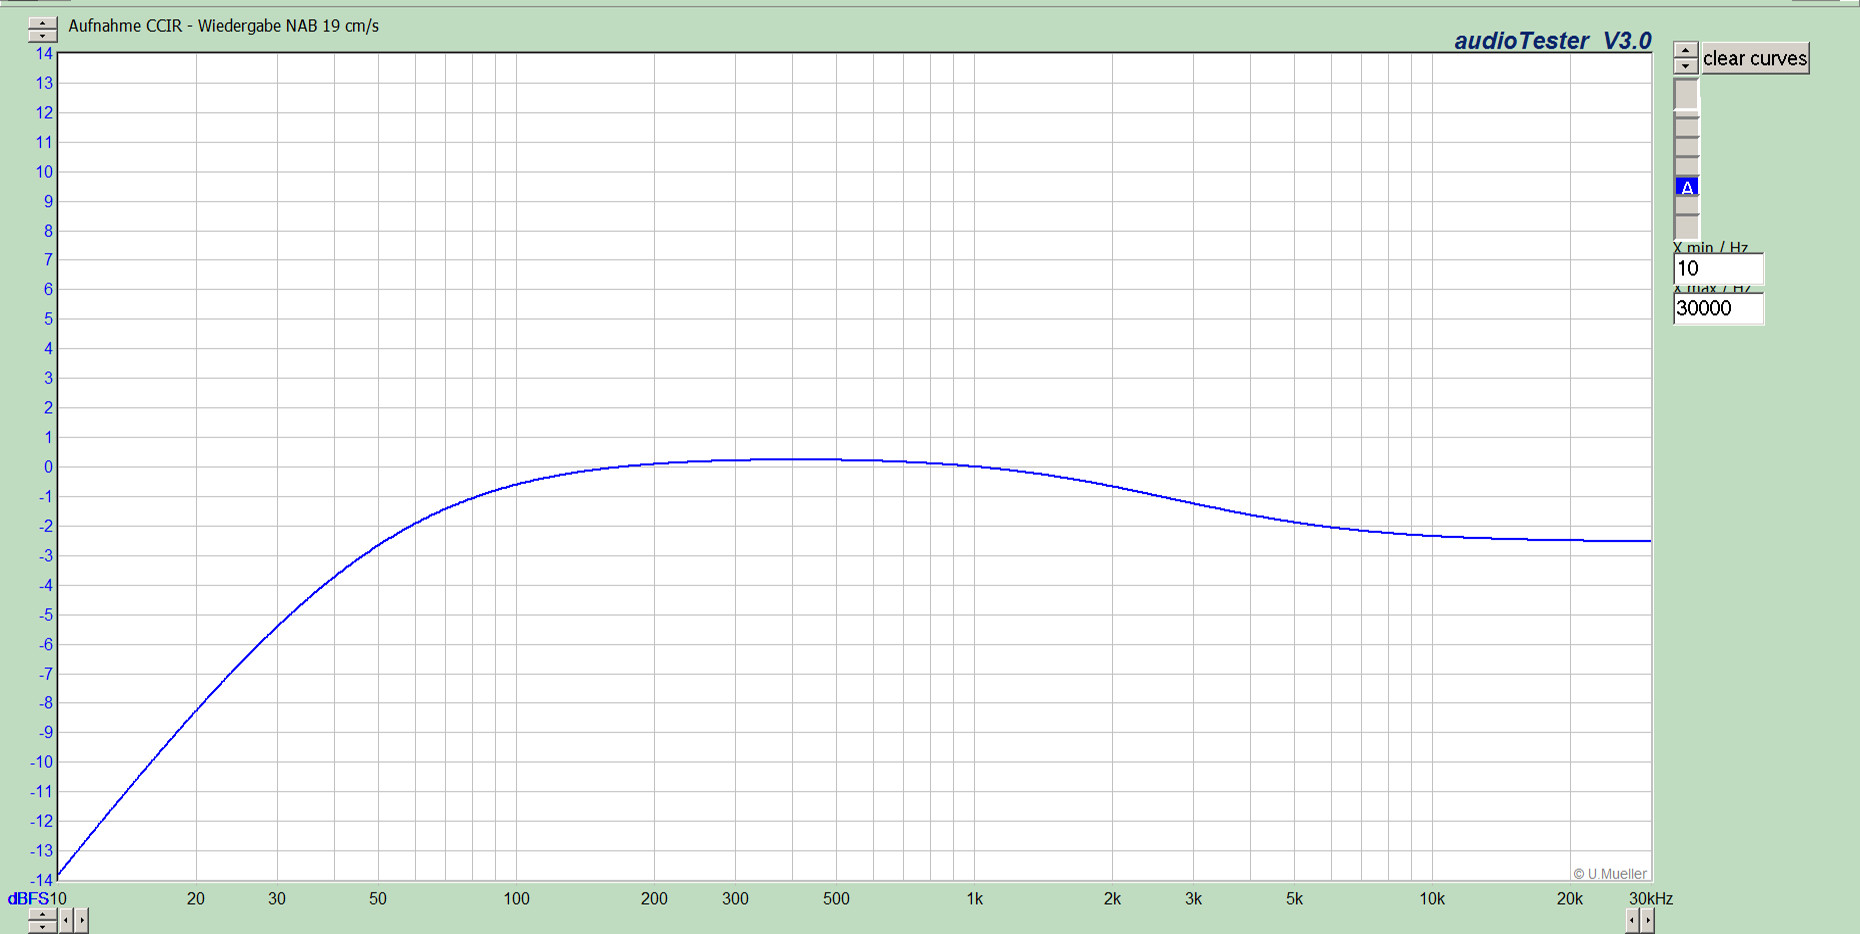Focus the X max / Hz field showing 30000
Screen dimensions: 1860x934
pyautogui.click(x=1718, y=308)
